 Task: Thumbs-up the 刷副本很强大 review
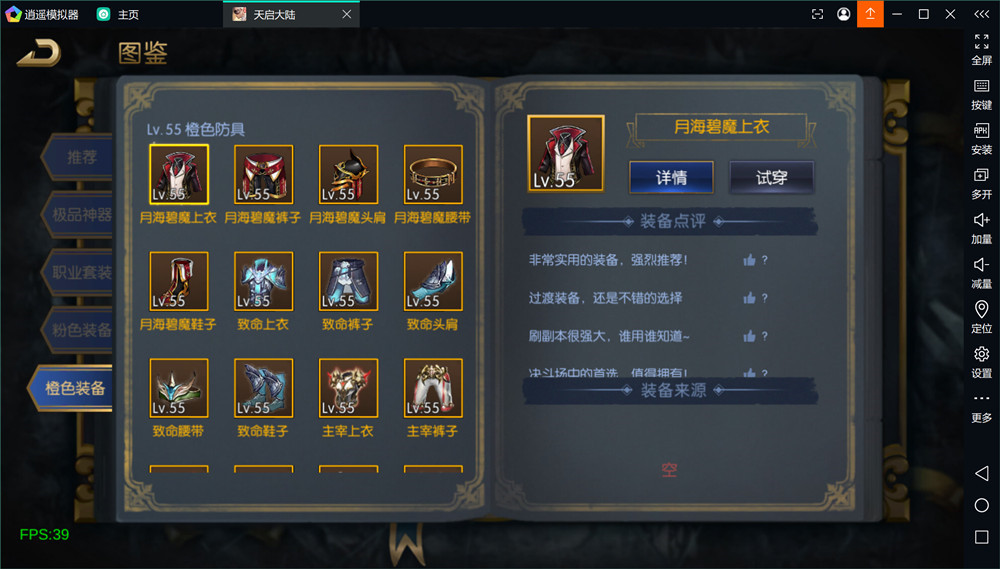(749, 336)
